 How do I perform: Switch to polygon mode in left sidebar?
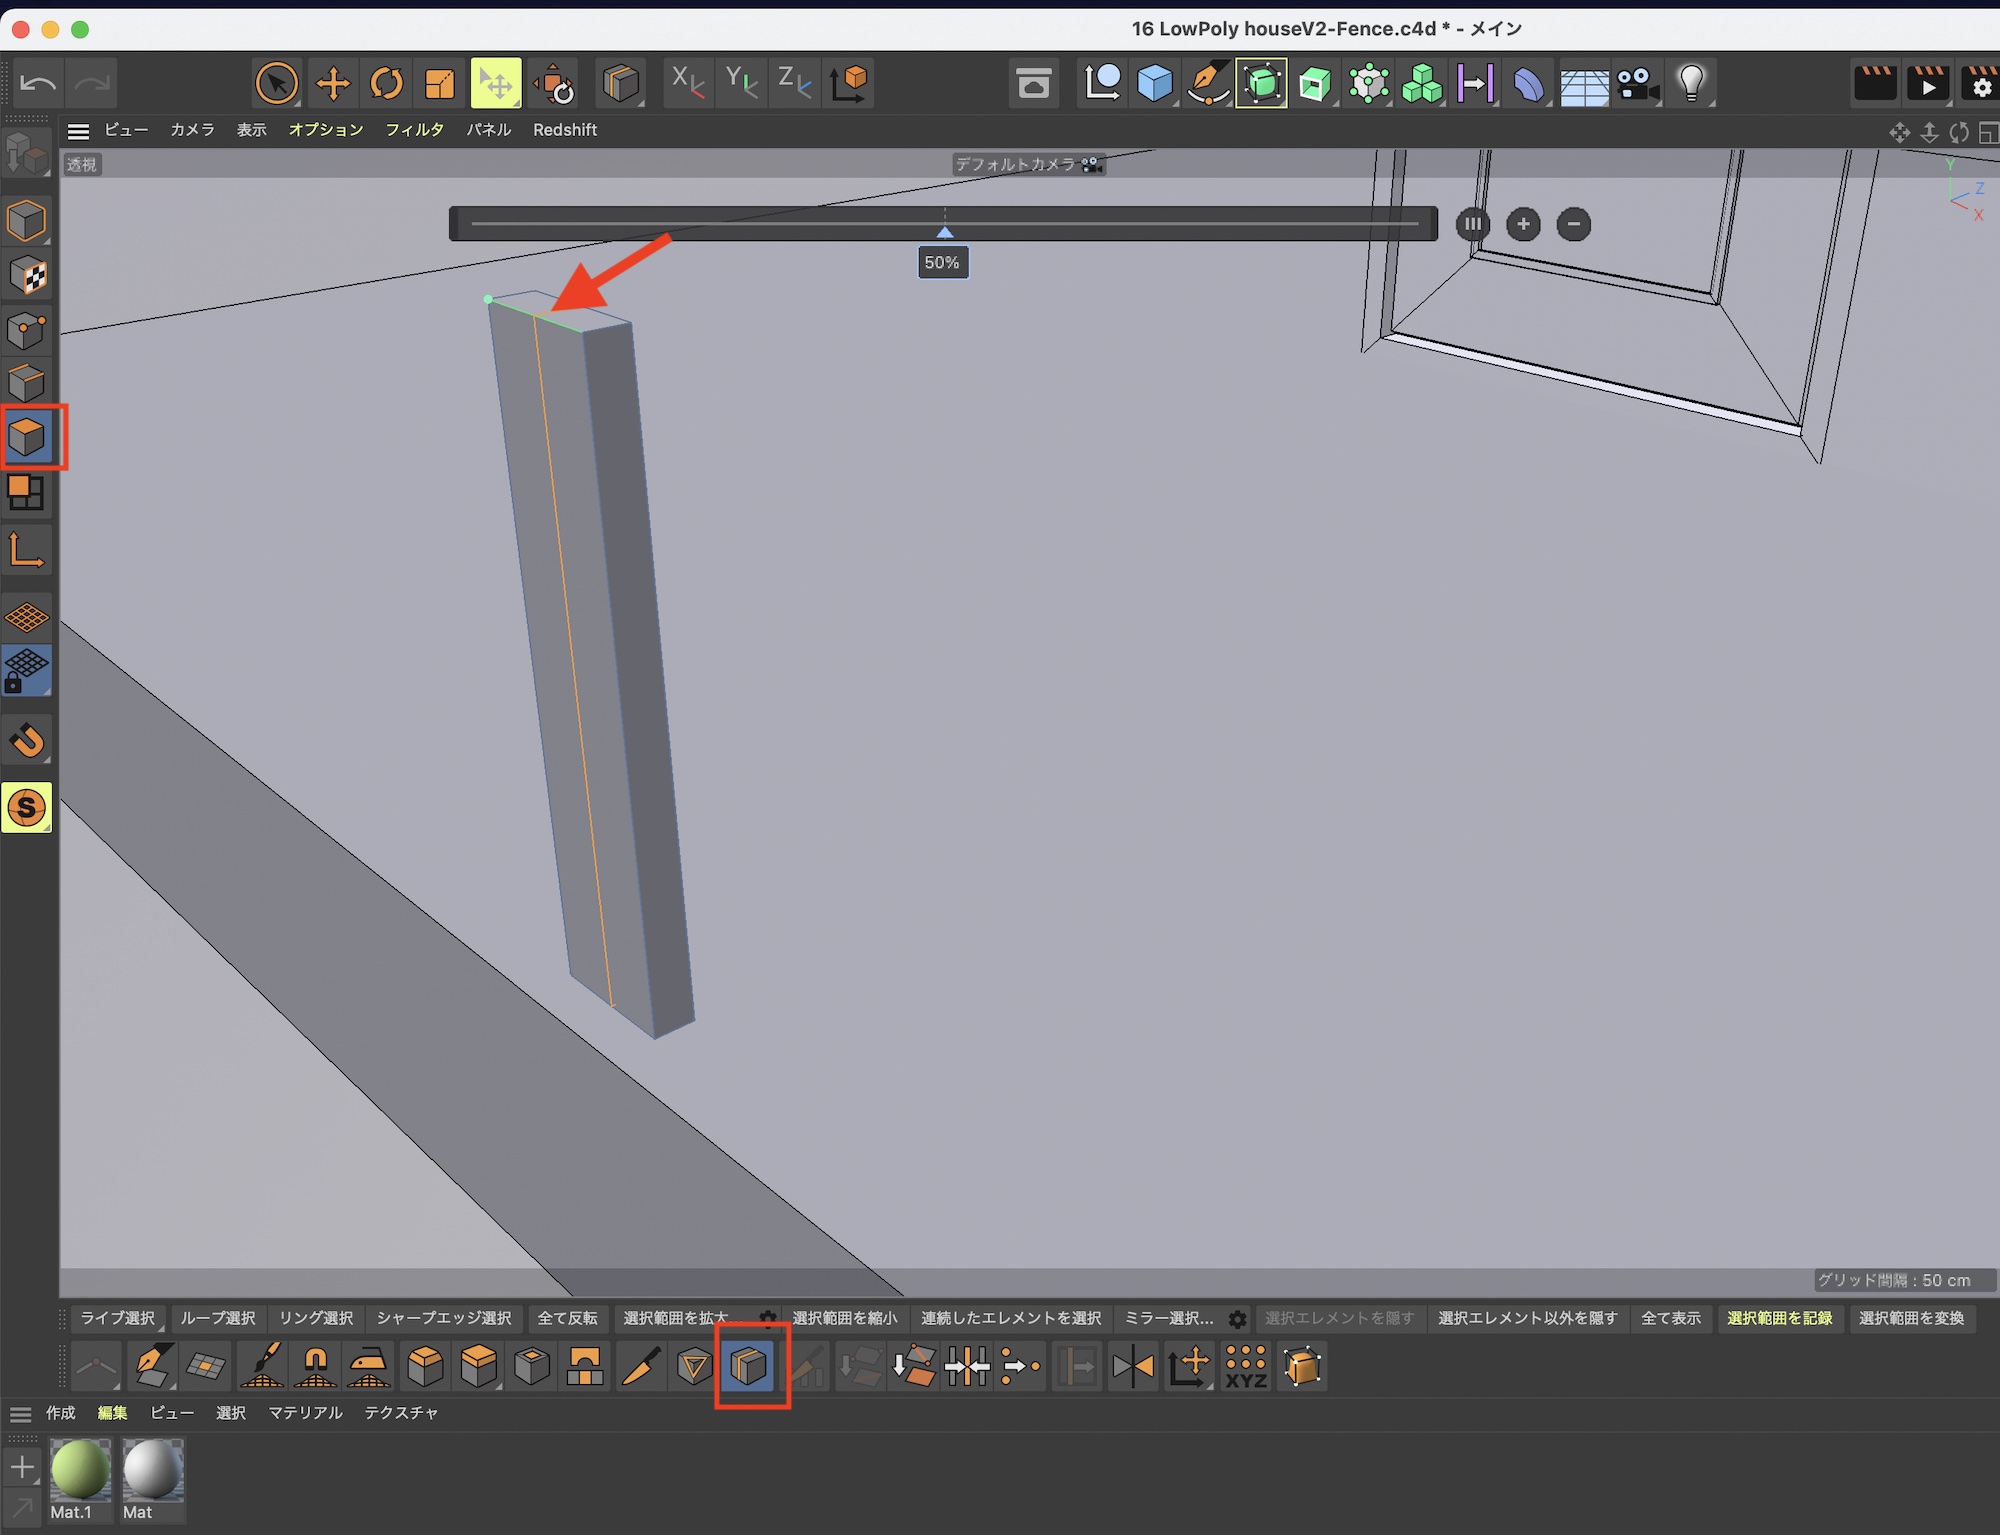click(27, 437)
